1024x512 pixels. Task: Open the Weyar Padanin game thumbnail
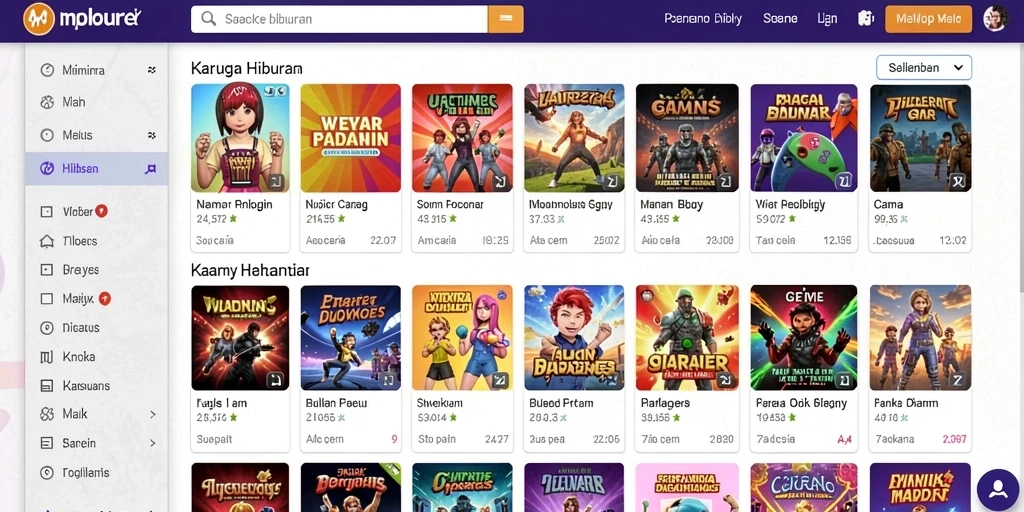351,138
